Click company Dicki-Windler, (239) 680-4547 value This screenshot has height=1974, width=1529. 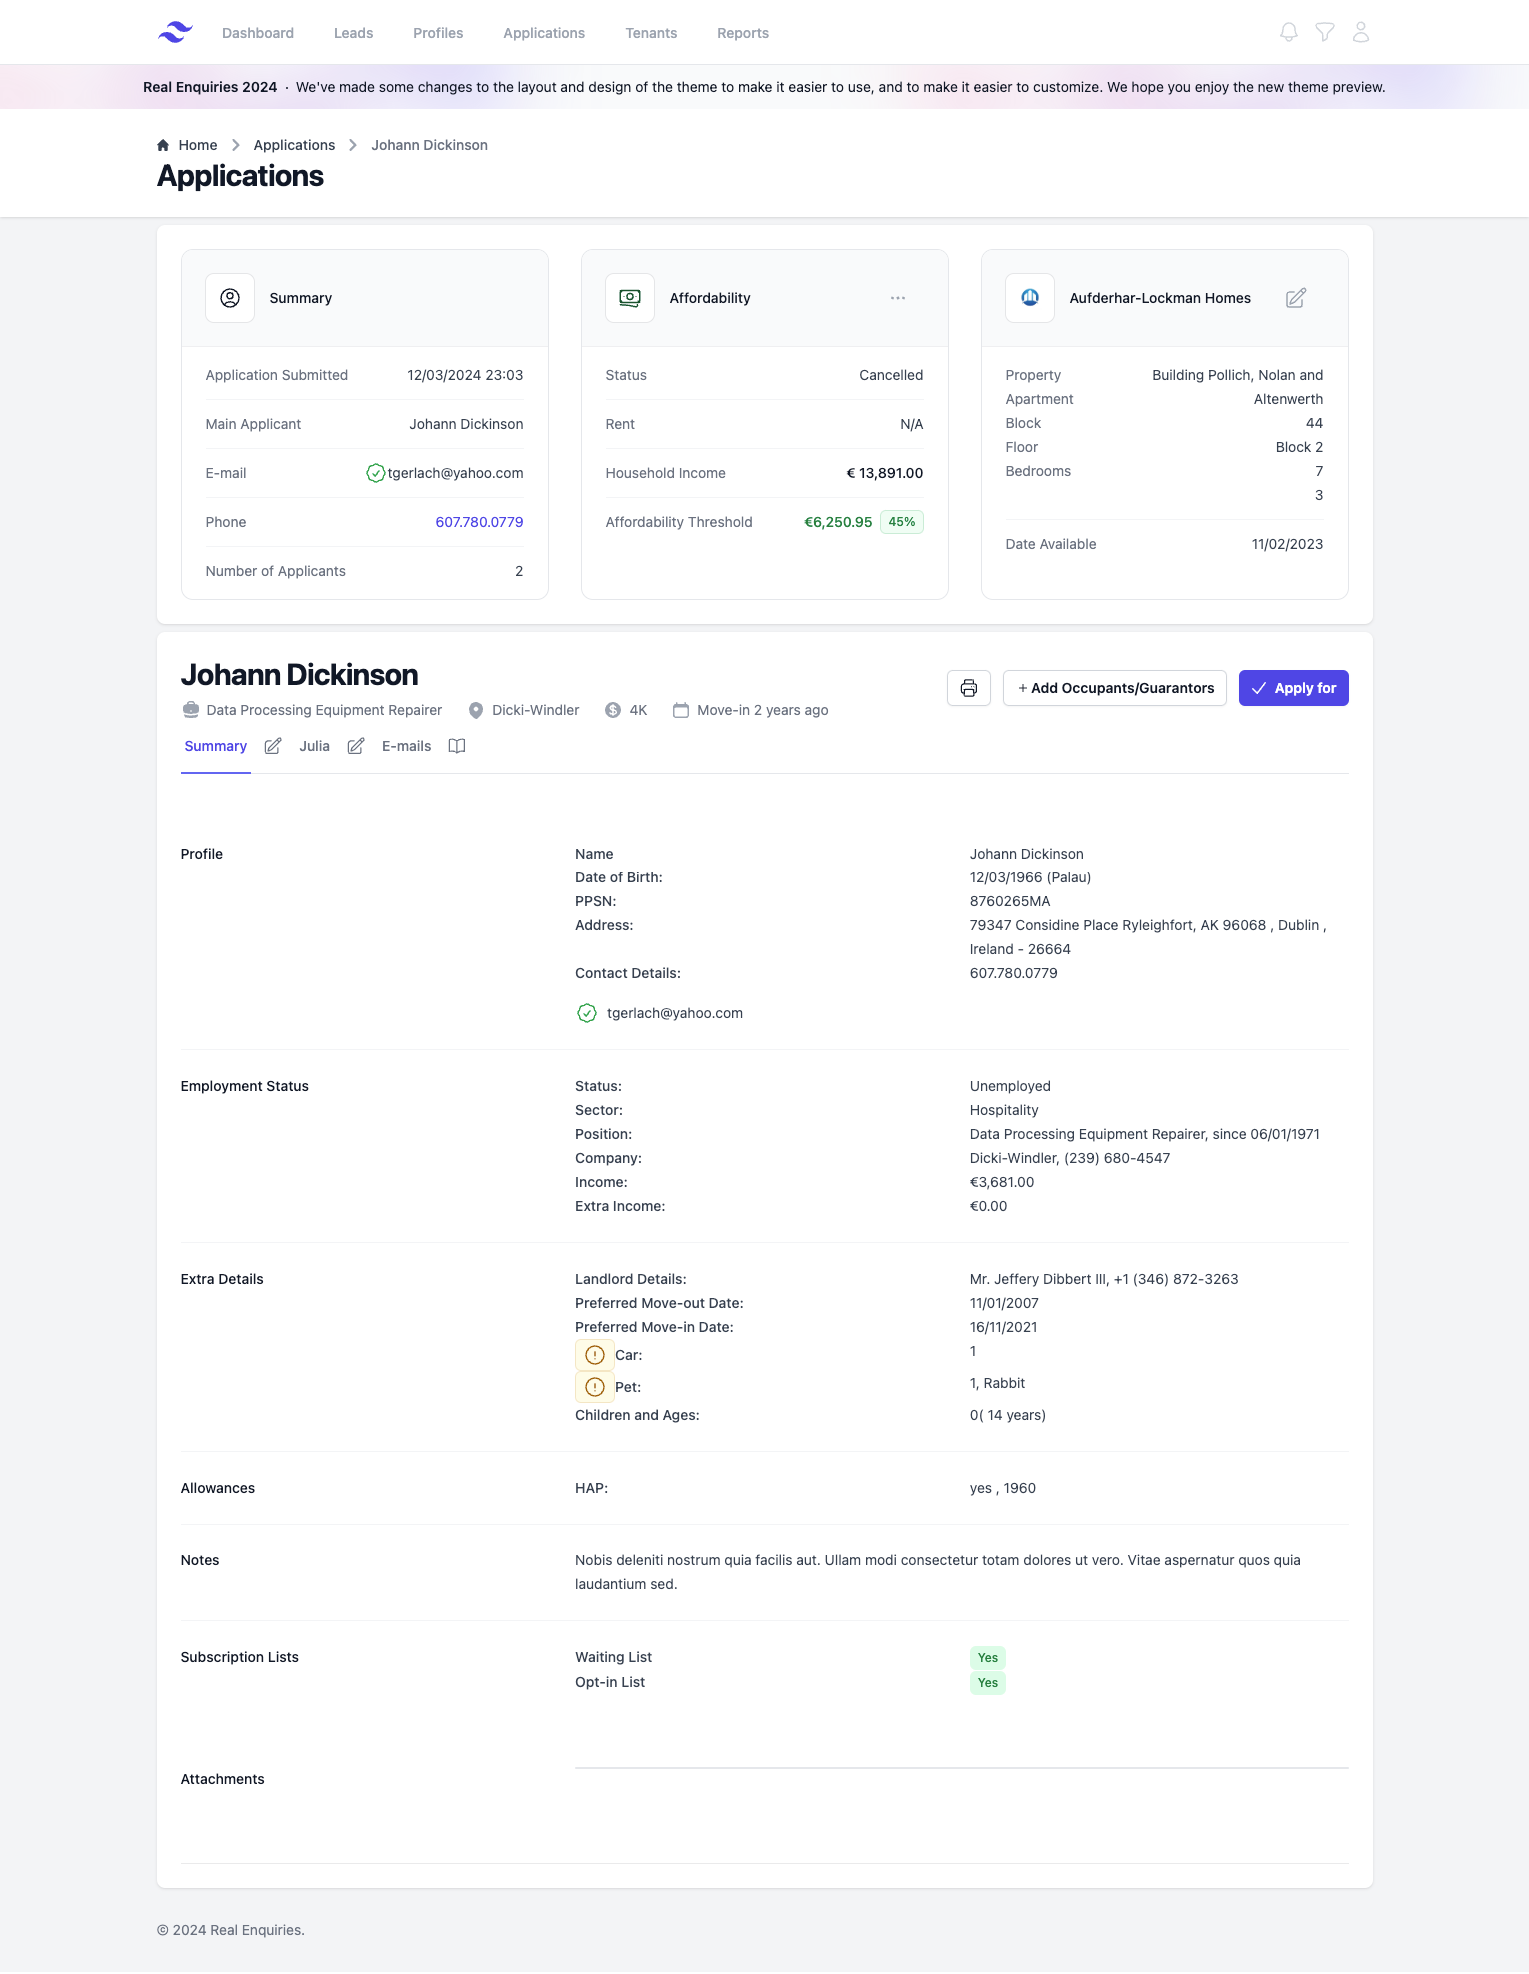click(1070, 1158)
